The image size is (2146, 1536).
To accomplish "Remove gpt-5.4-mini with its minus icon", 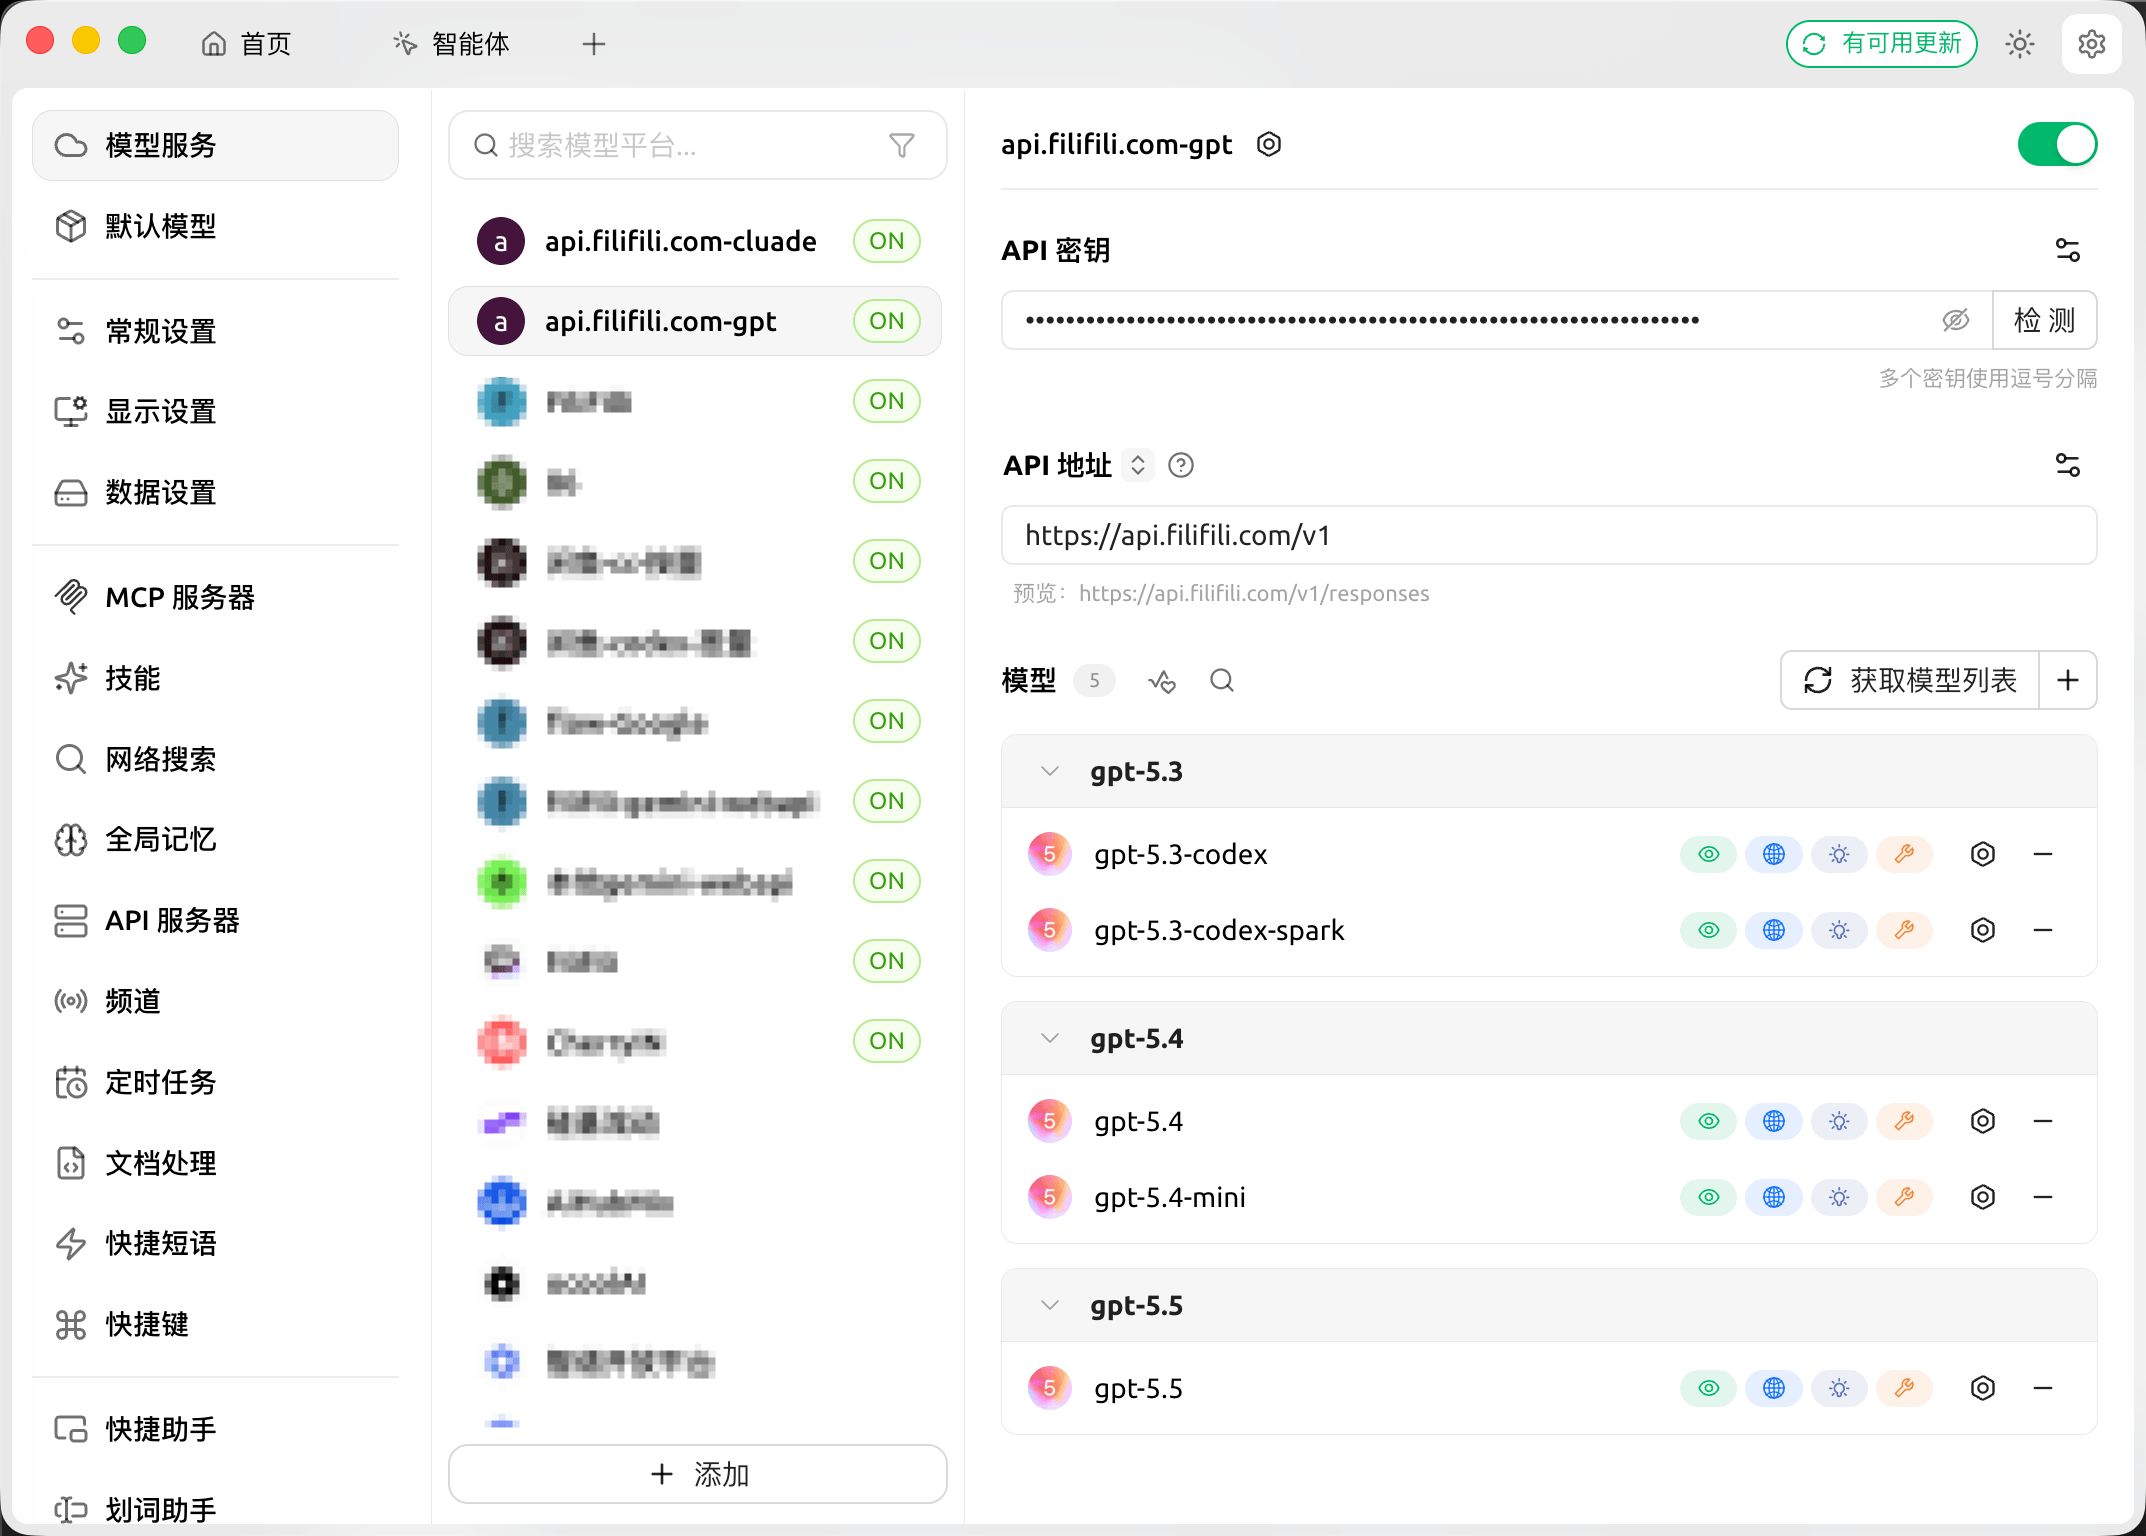I will pos(2043,1197).
